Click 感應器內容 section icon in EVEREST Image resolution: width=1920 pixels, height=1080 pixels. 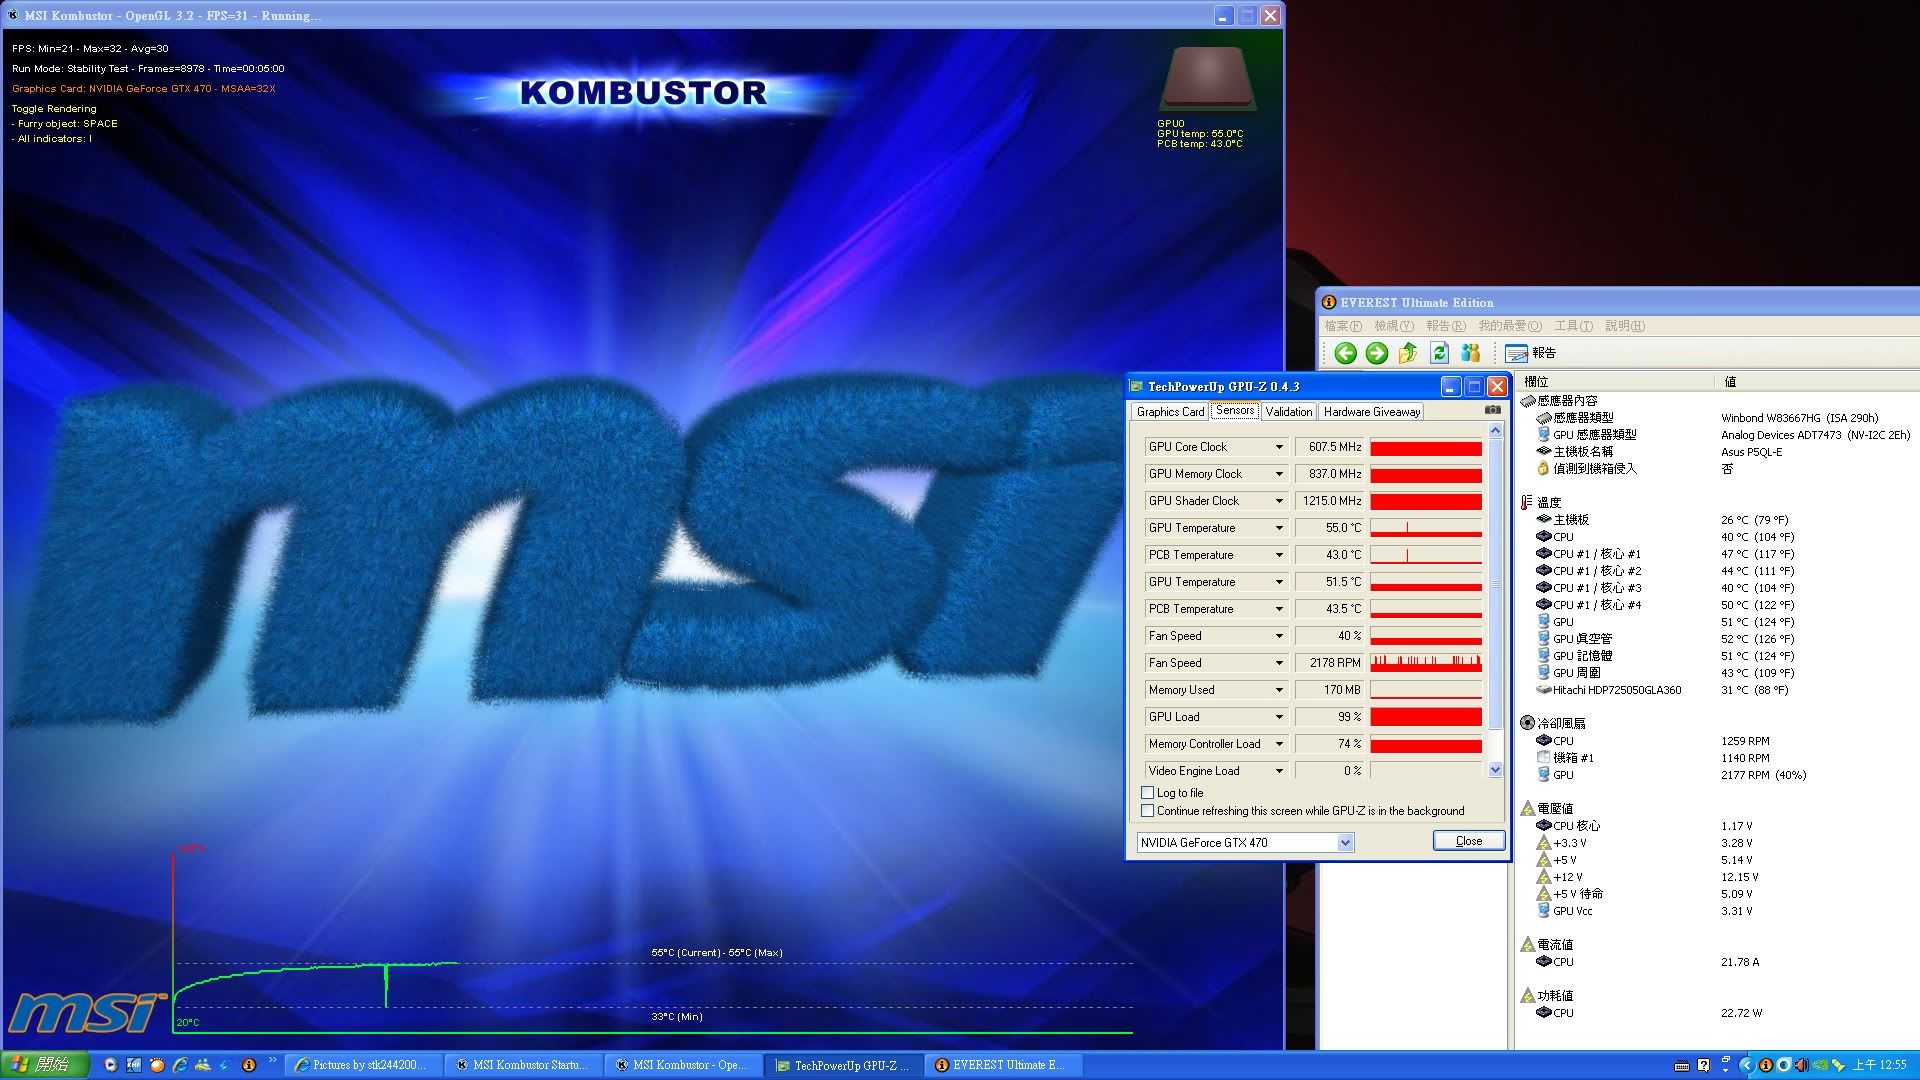click(x=1528, y=401)
